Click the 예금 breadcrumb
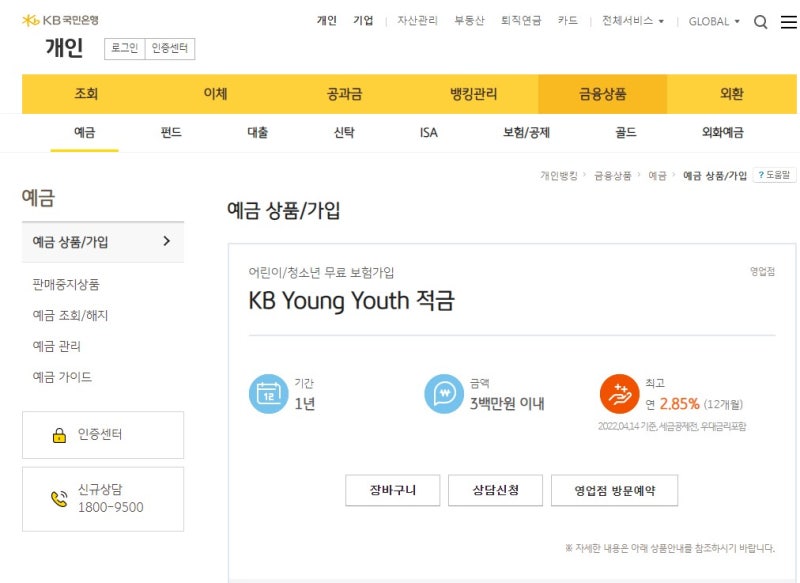Image resolution: width=800 pixels, height=583 pixels. point(657,175)
